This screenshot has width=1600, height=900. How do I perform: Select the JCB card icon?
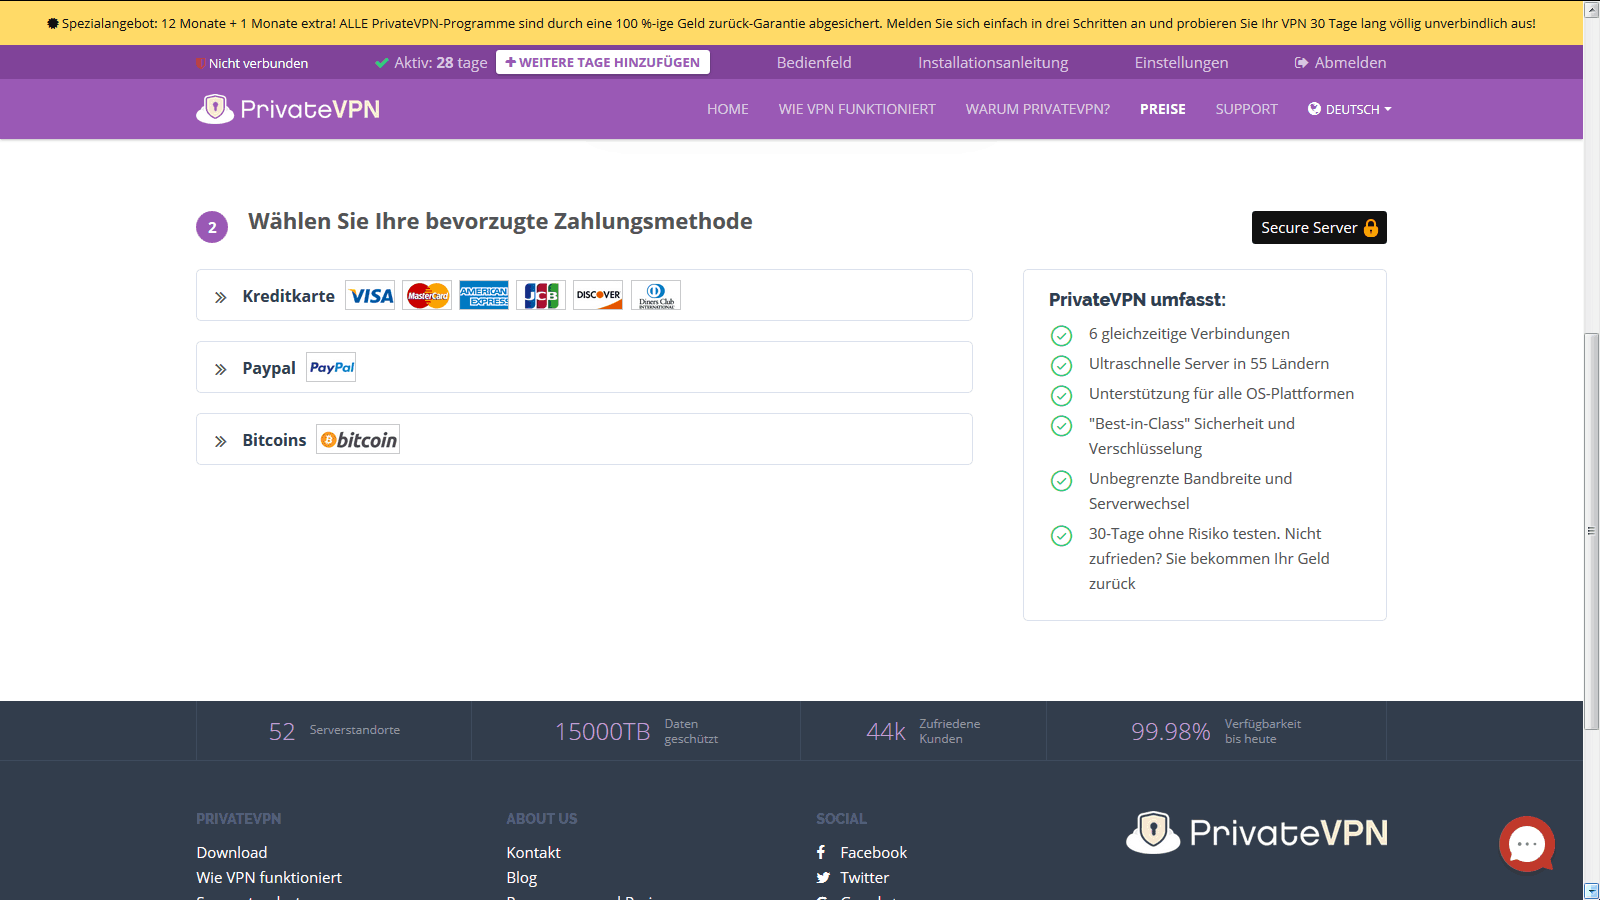tap(541, 295)
